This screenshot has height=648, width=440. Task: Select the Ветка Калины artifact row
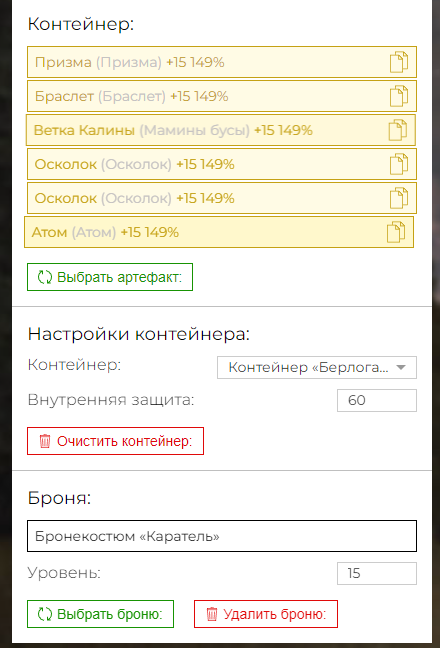221,130
